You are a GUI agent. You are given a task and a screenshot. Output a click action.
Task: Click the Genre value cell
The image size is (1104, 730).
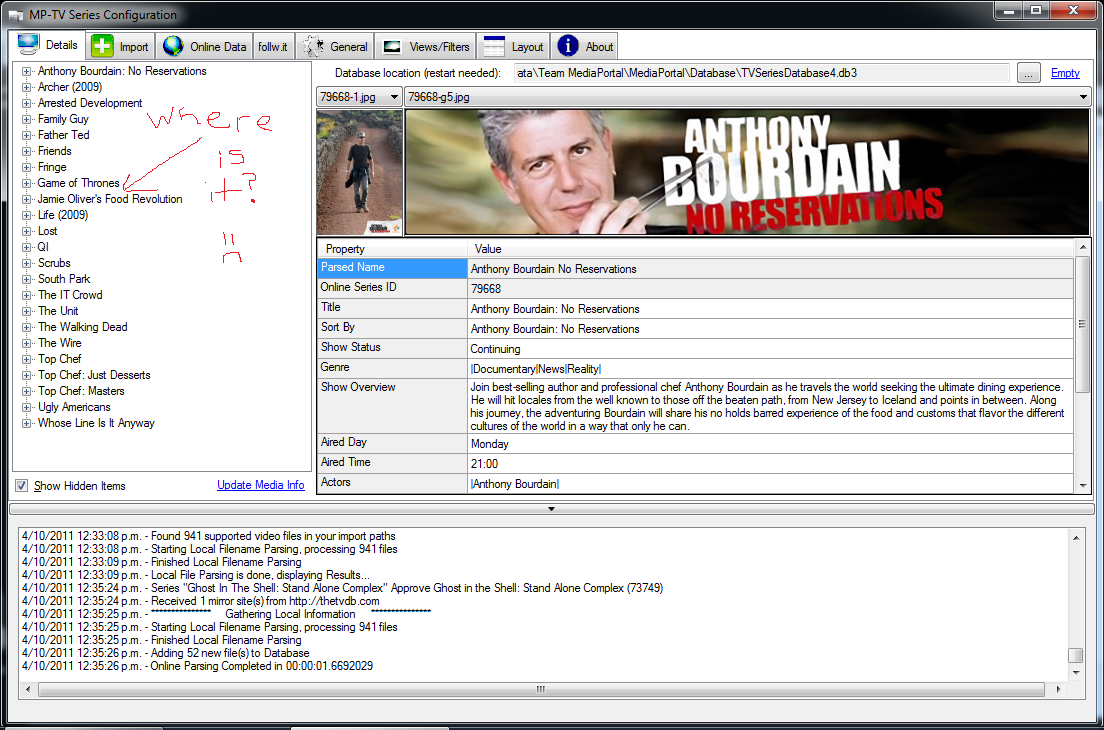[x=770, y=369]
